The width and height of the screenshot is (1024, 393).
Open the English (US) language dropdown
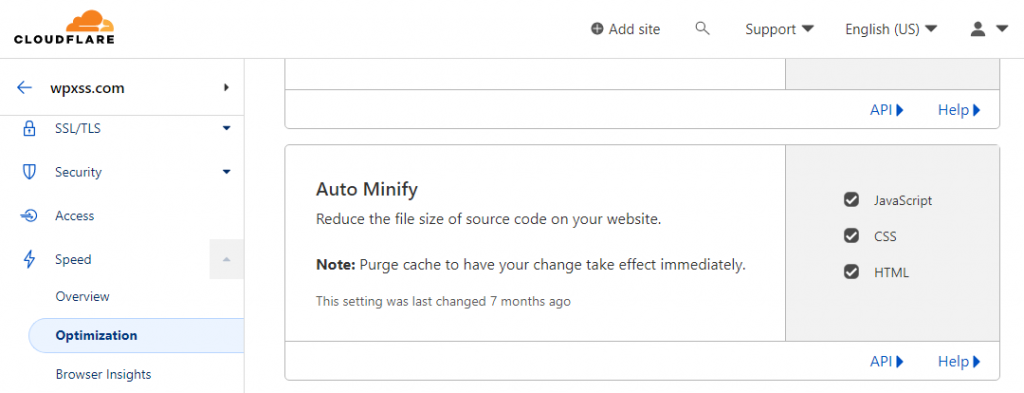[x=891, y=29]
